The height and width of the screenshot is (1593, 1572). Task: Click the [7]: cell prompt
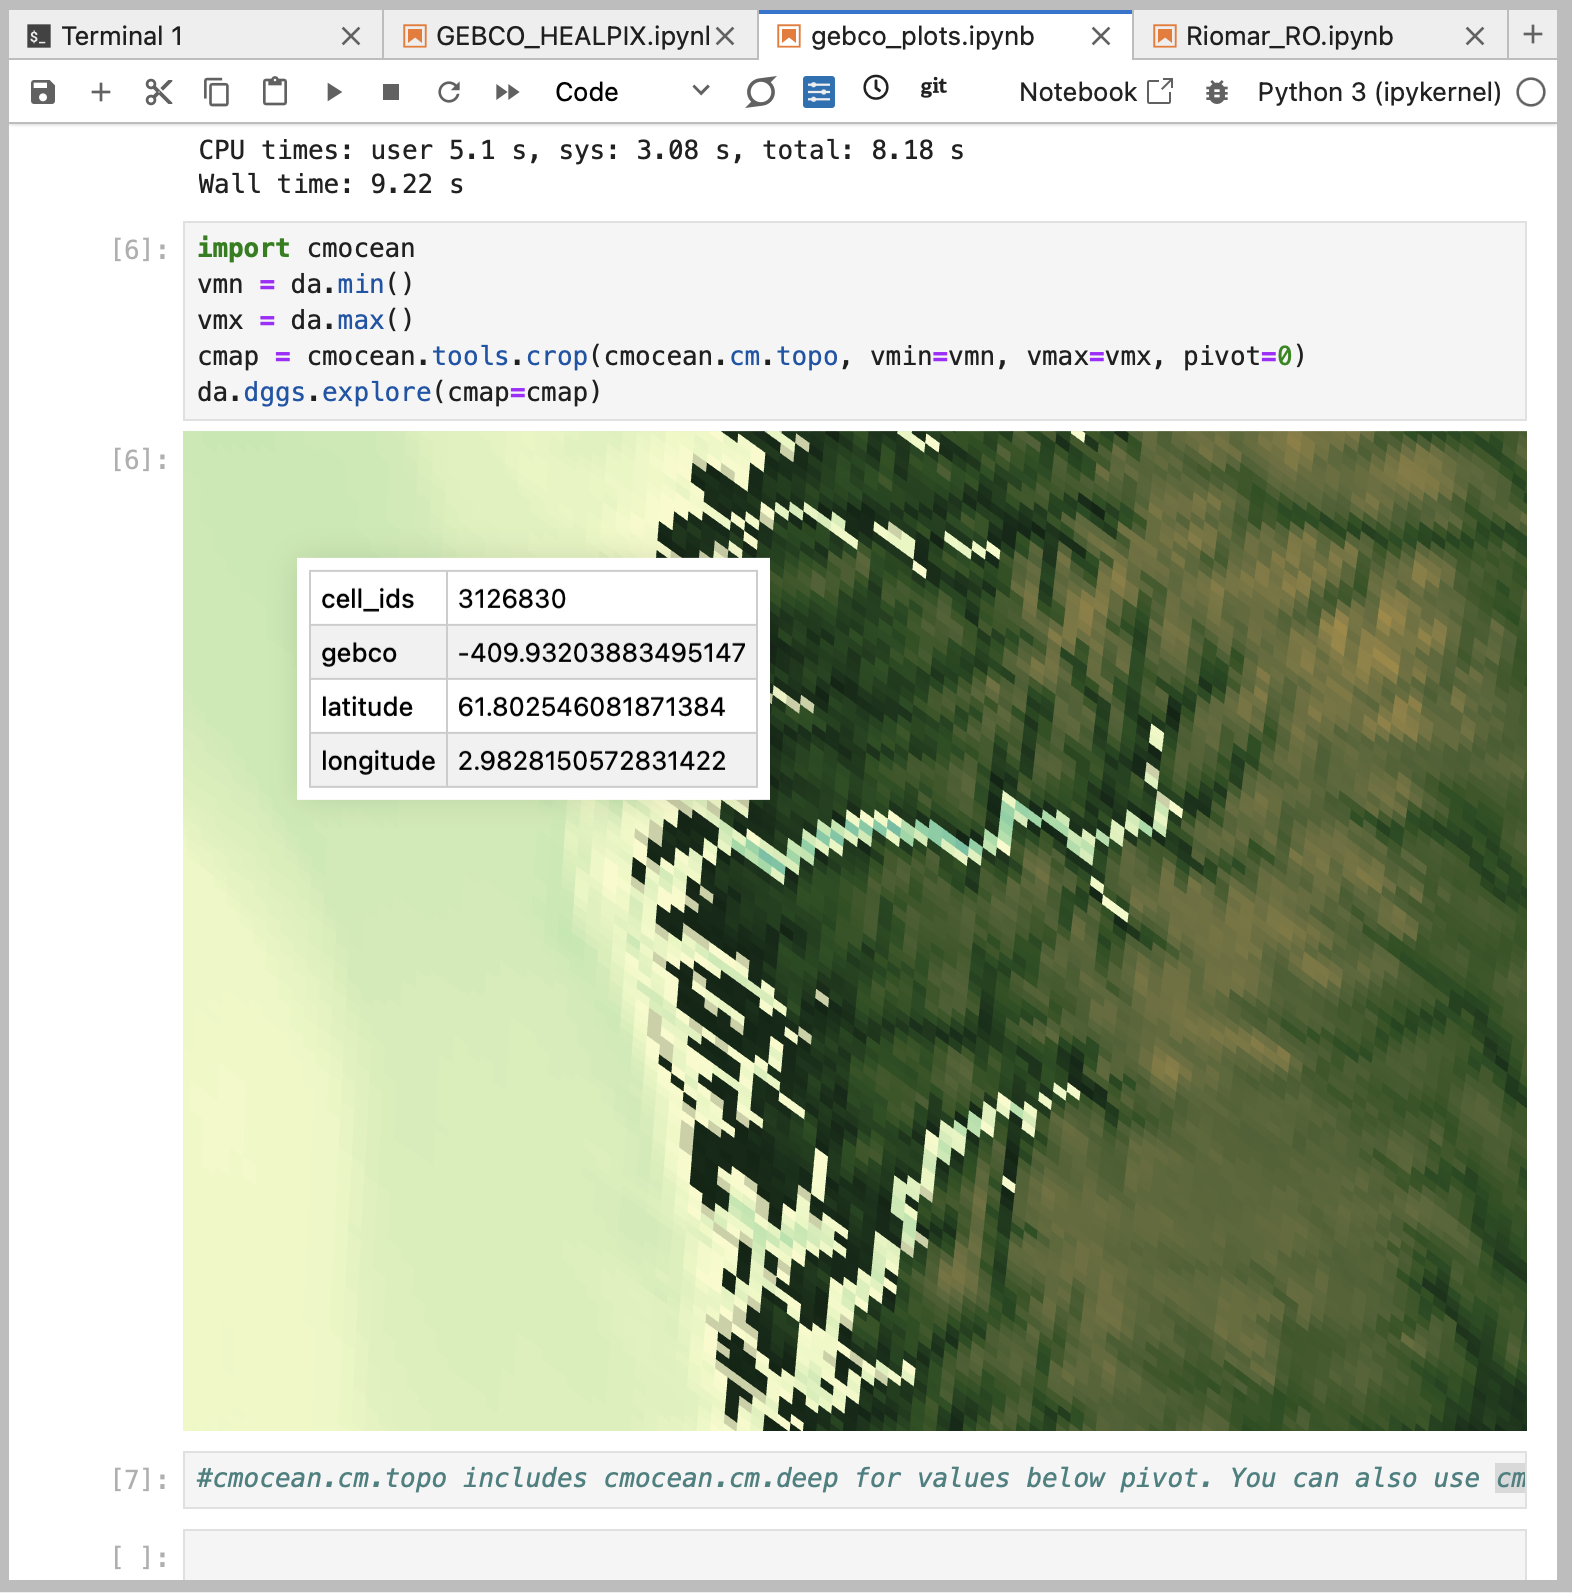(140, 1479)
